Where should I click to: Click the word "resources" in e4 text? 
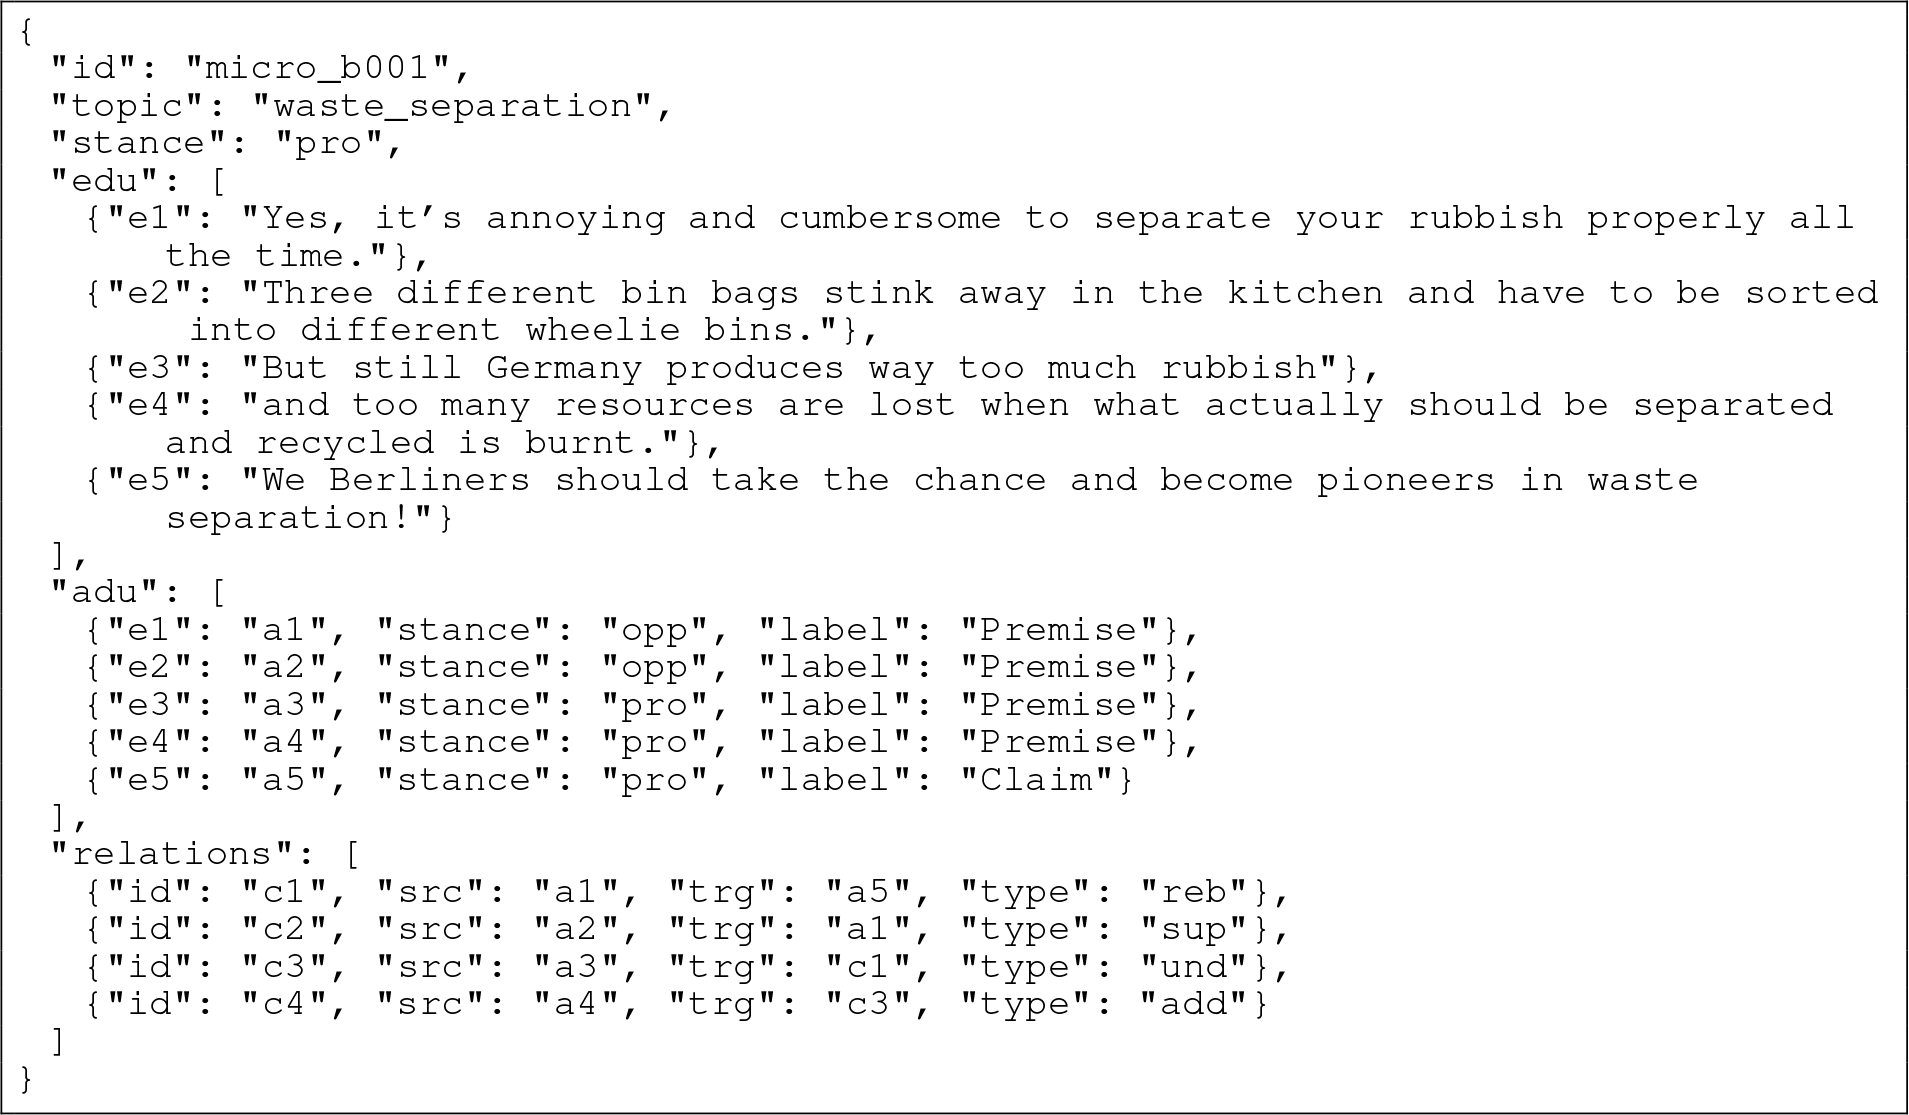(654, 405)
